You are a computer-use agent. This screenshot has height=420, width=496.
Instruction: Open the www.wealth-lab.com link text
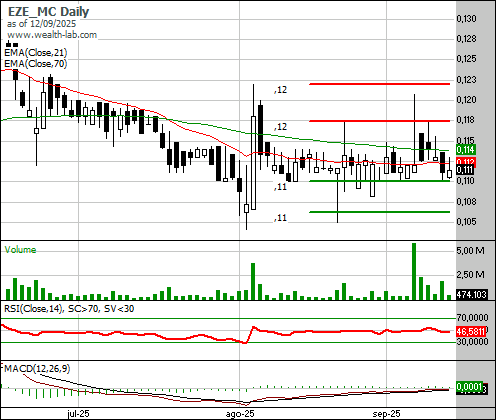[x=52, y=35]
